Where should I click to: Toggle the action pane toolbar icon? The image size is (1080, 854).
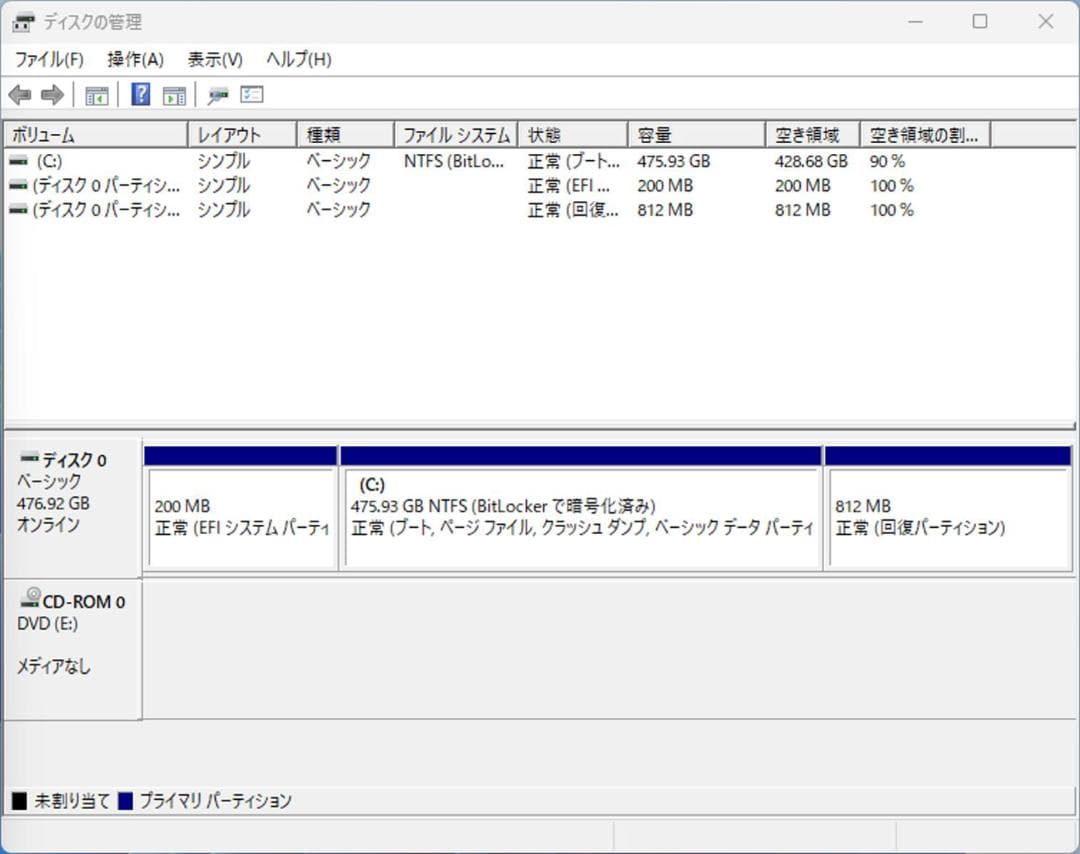click(x=174, y=95)
